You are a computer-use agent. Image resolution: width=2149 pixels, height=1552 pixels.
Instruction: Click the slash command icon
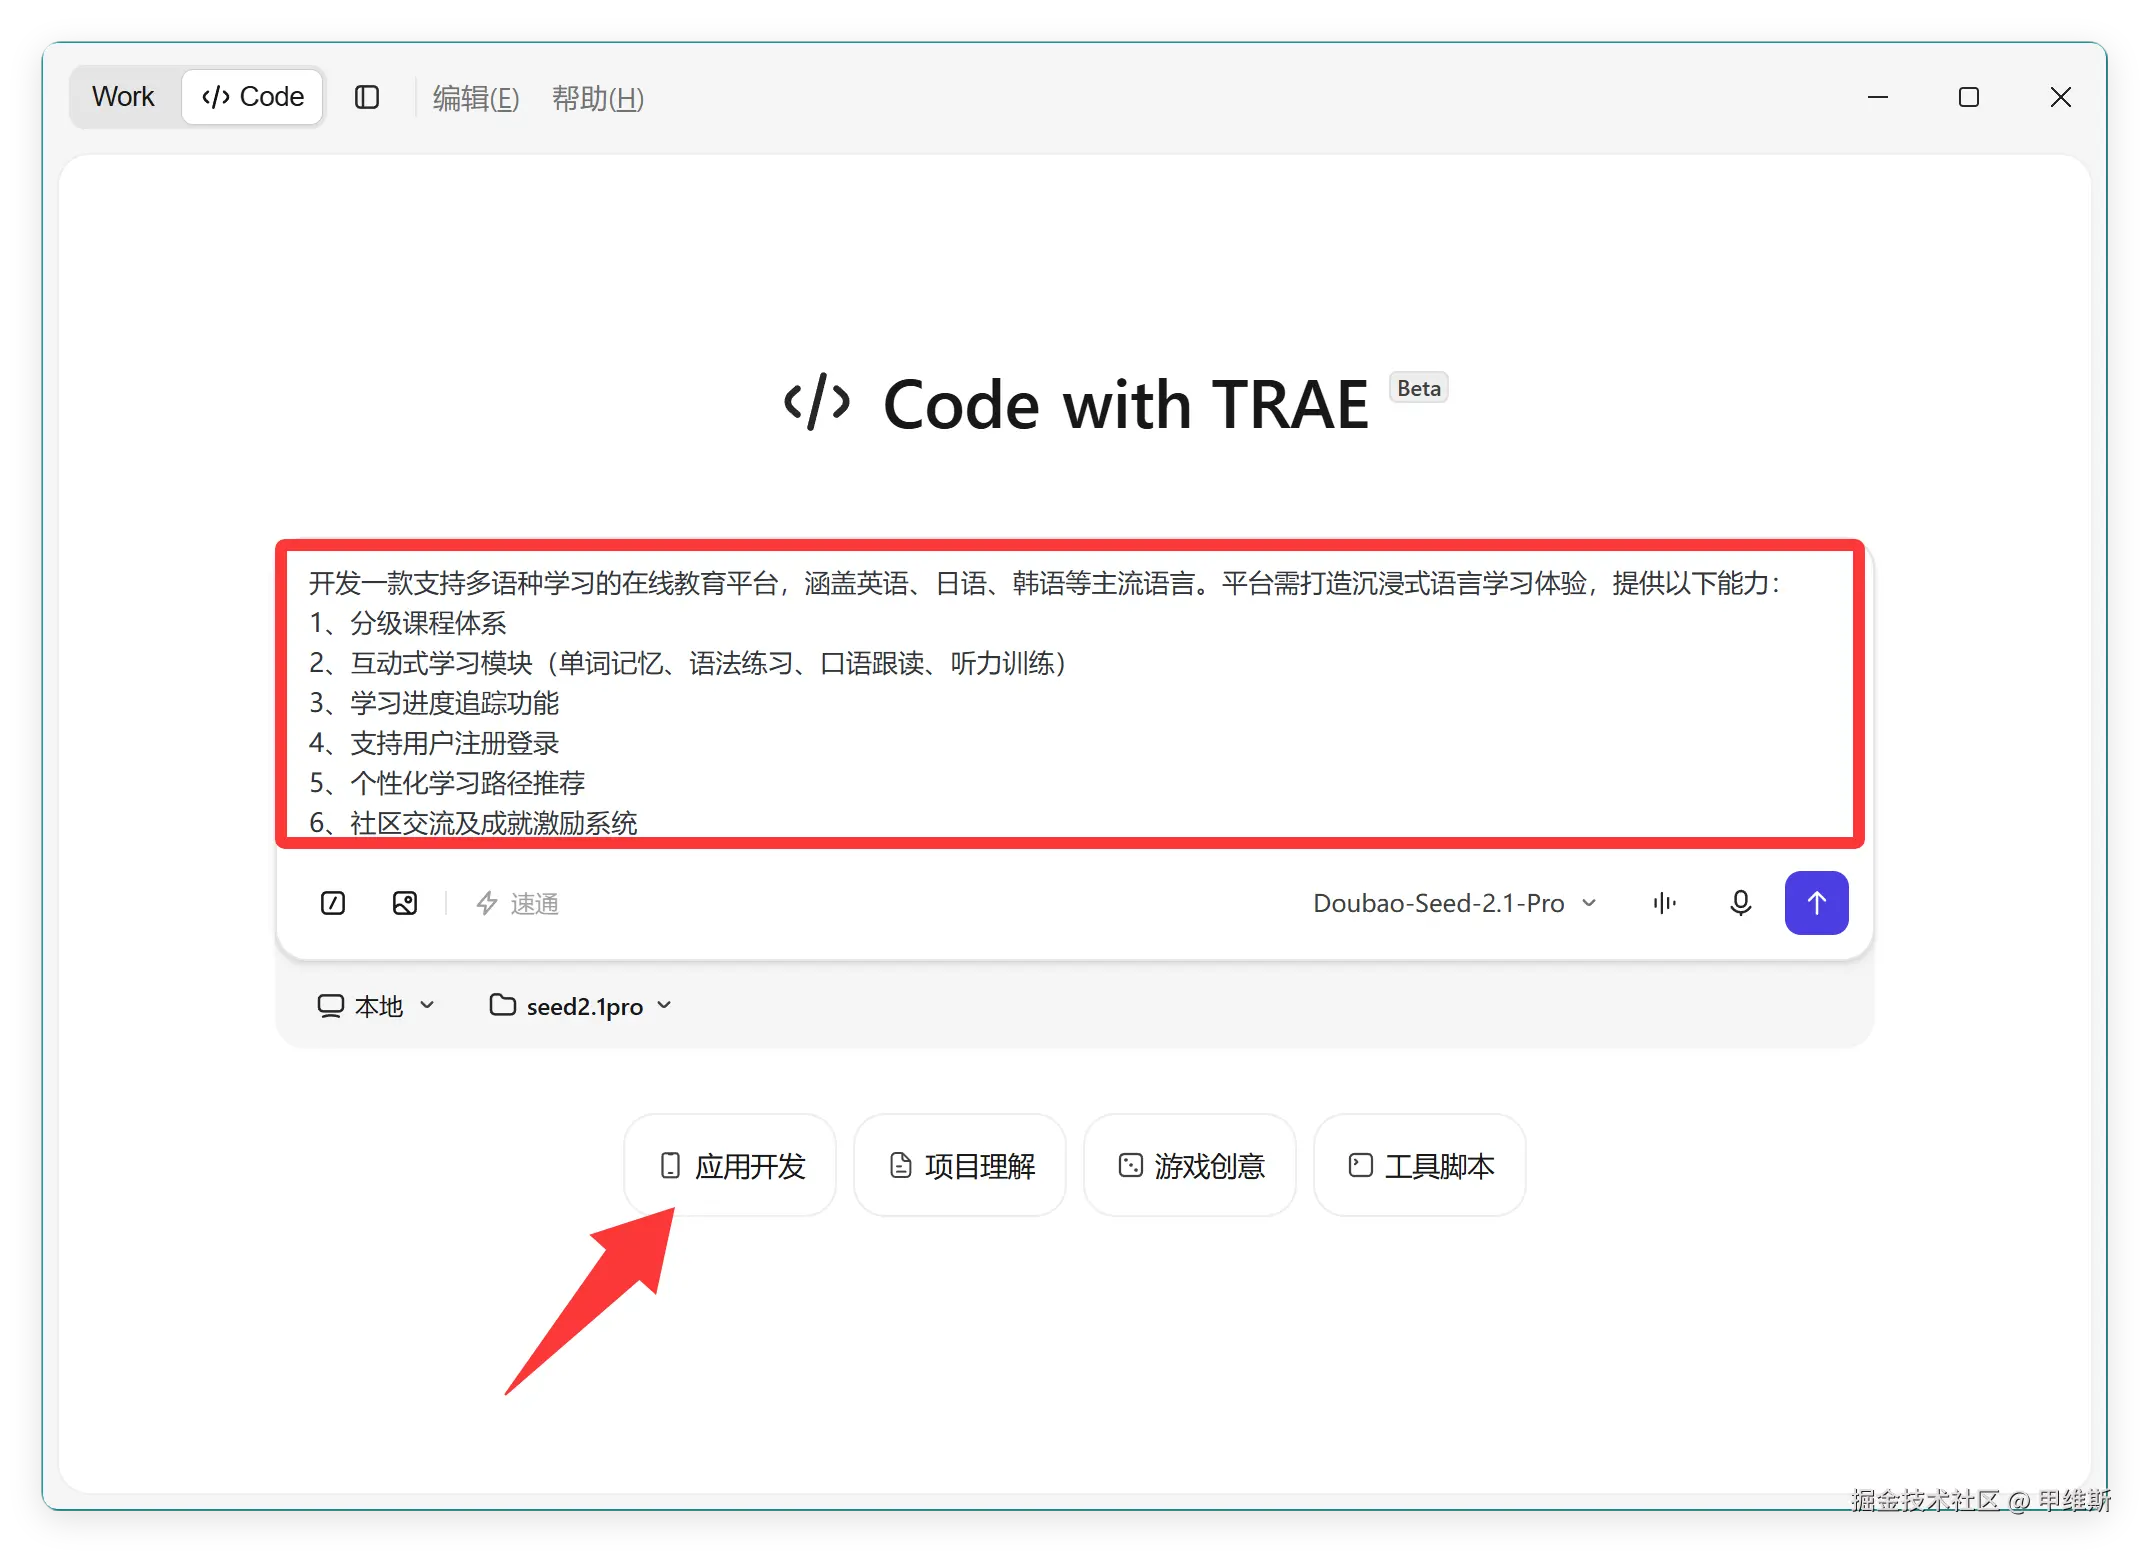tap(333, 904)
